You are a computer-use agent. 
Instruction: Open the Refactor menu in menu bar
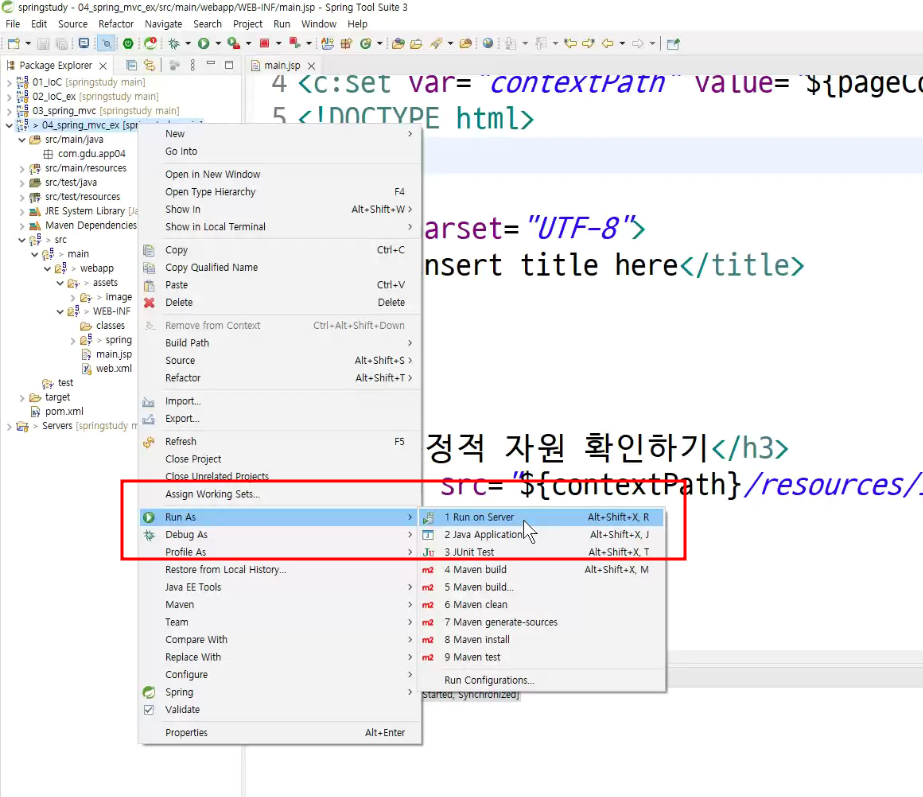tap(115, 24)
